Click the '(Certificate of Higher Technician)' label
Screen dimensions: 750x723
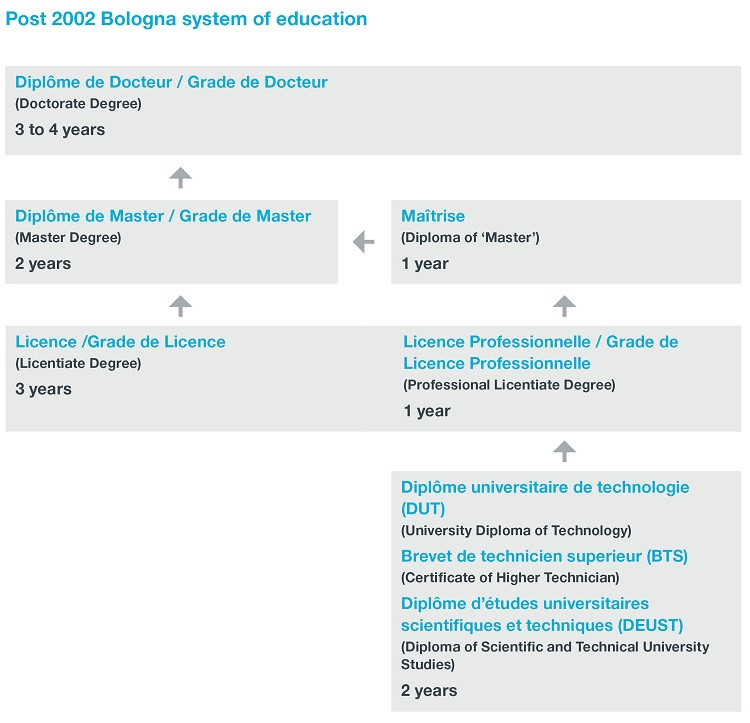[510, 577]
